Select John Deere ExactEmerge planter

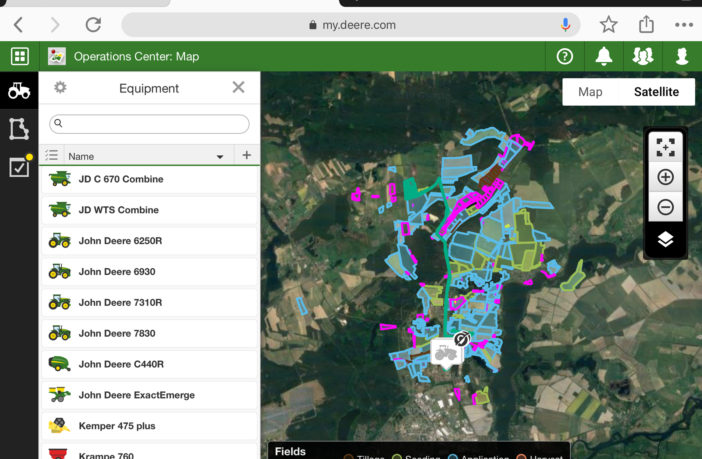150,395
